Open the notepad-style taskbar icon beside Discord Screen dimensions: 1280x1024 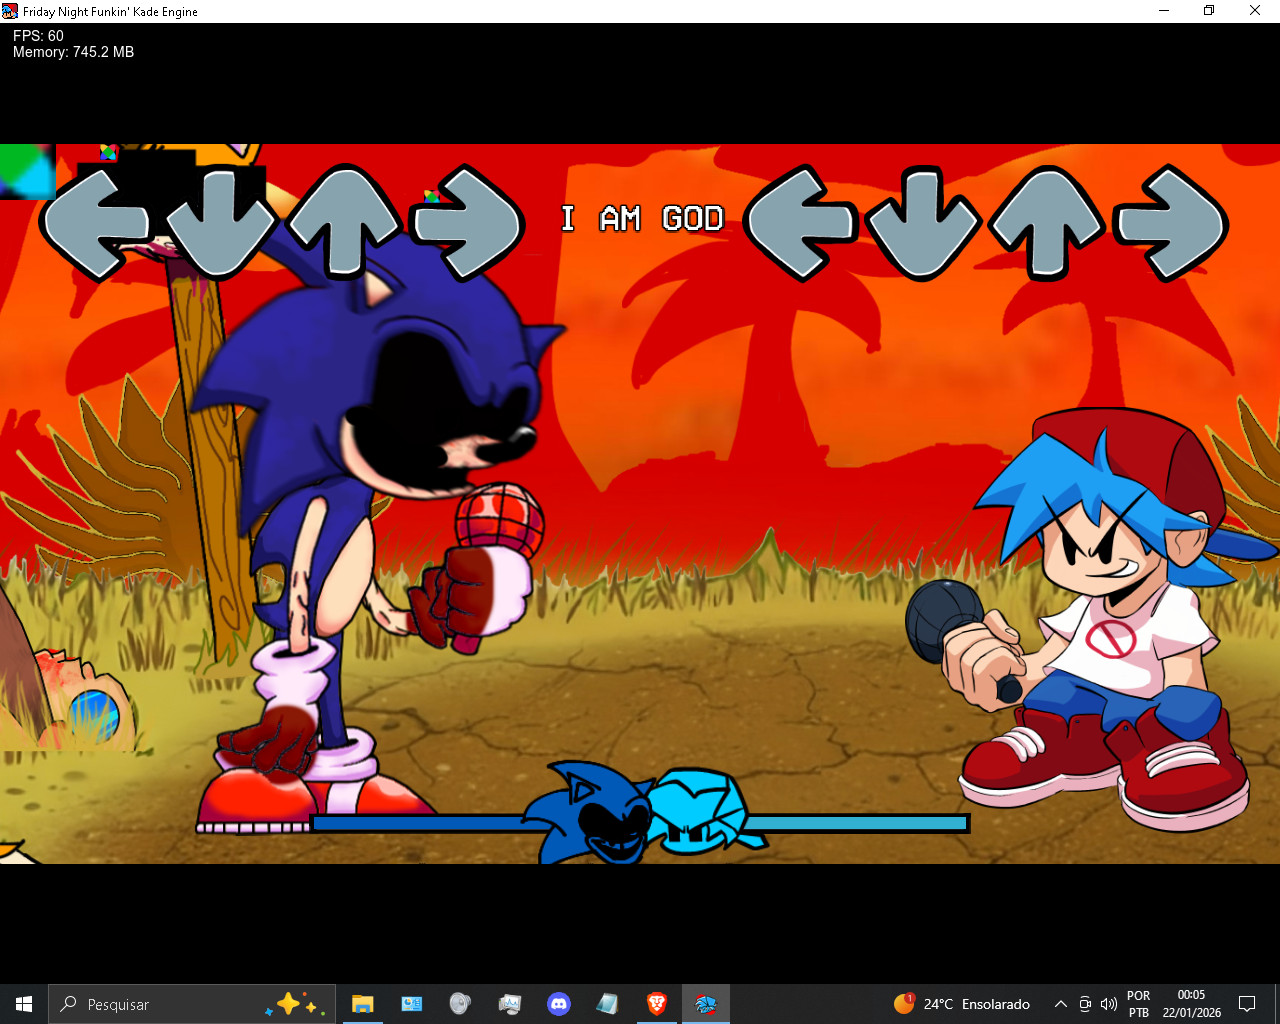tap(608, 1004)
